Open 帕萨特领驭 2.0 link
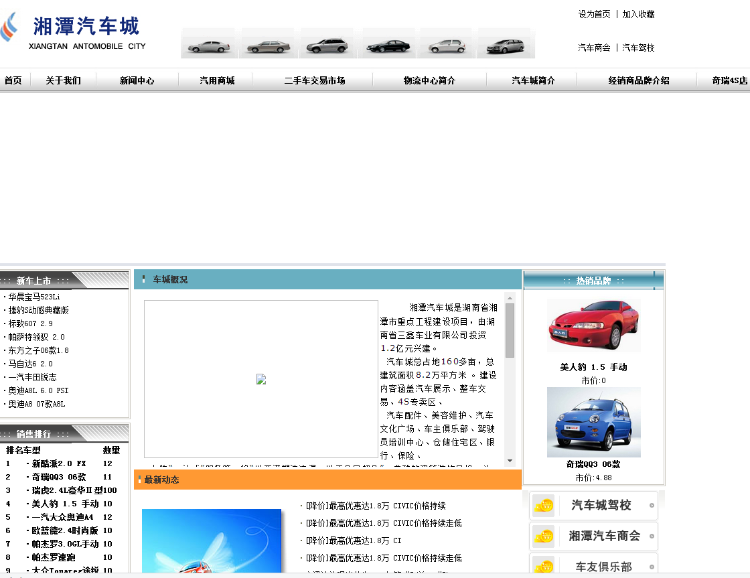The width and height of the screenshot is (750, 578). (36, 337)
